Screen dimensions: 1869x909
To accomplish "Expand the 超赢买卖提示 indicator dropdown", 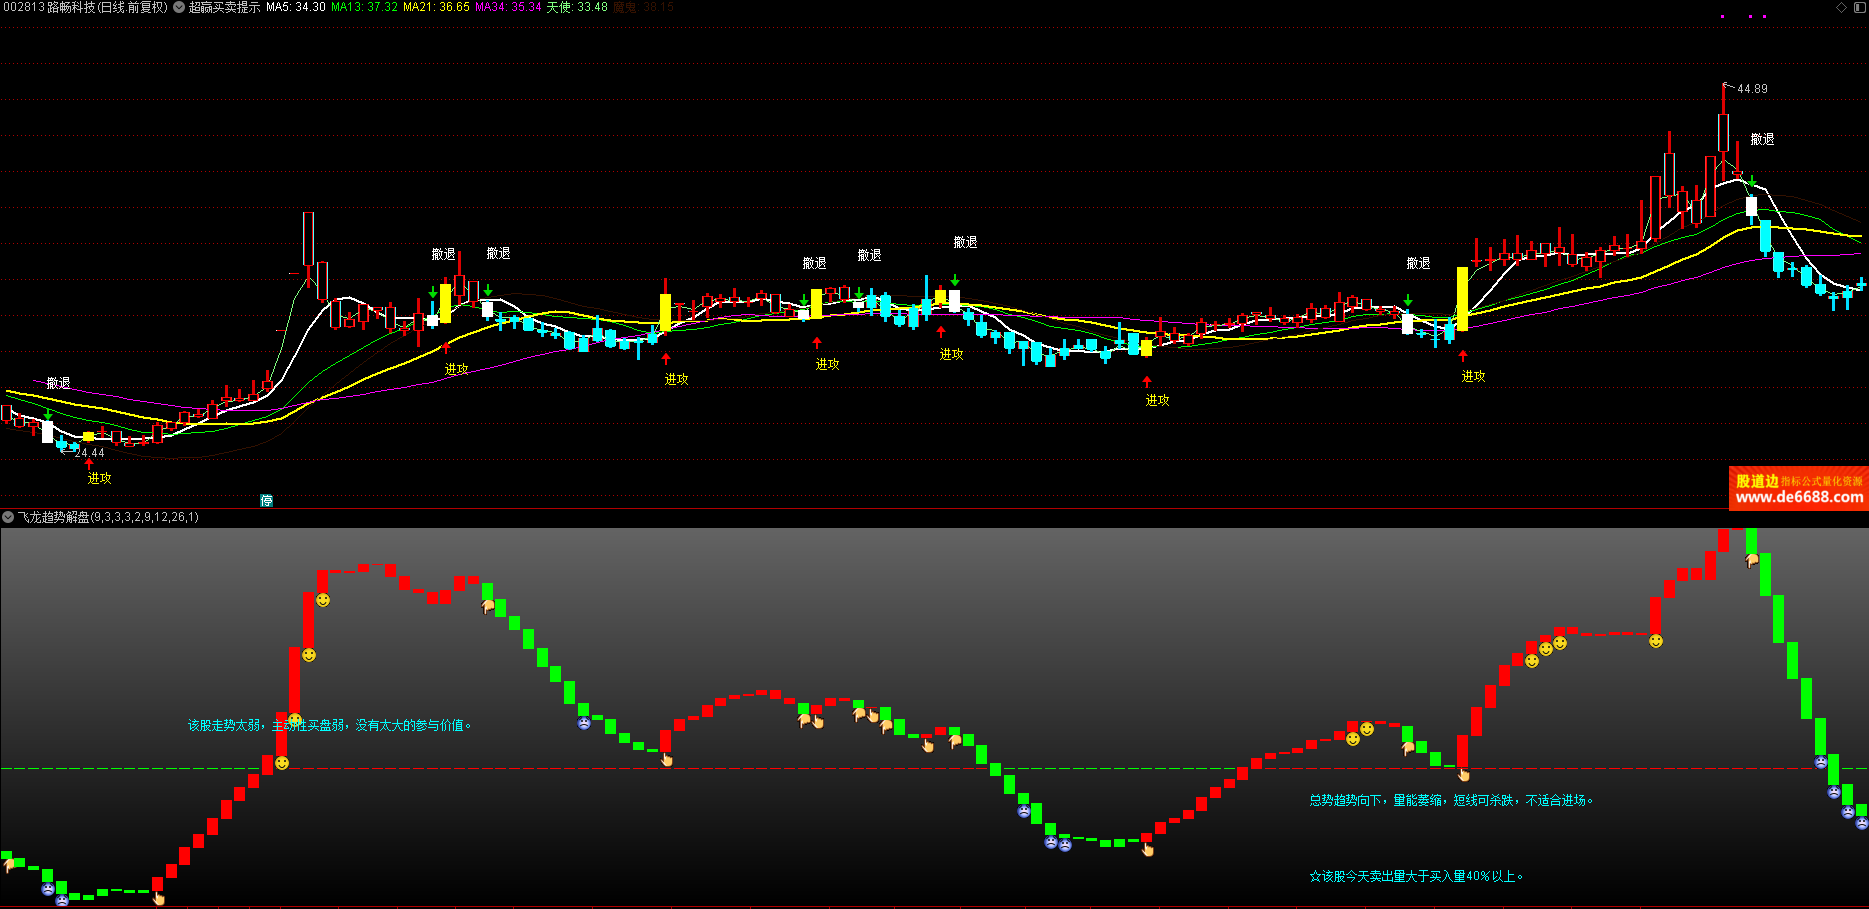I will pyautogui.click(x=179, y=7).
